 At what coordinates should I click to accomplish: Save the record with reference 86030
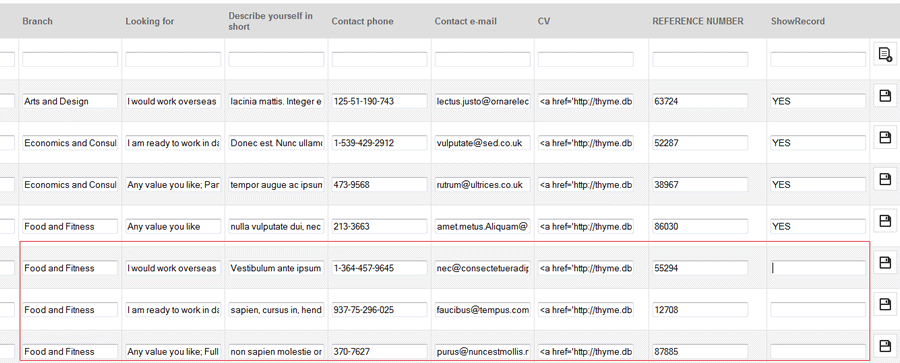[885, 221]
